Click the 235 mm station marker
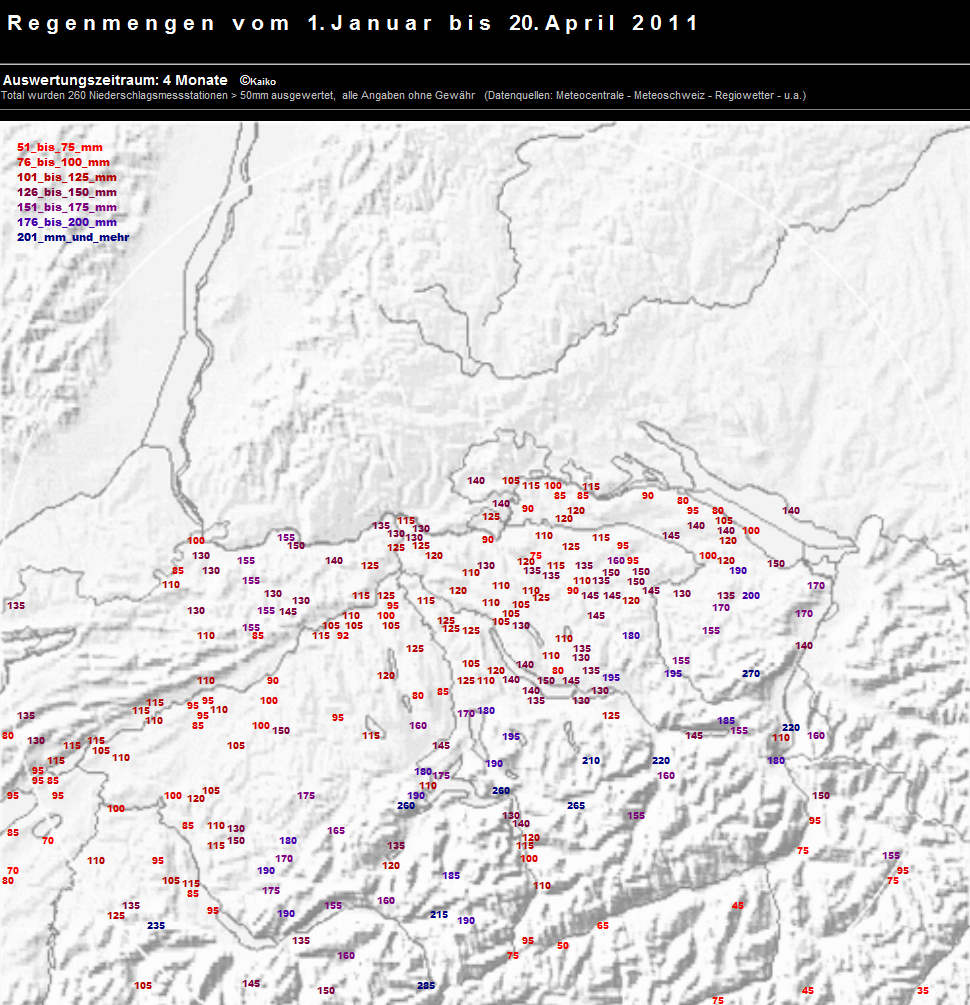 coord(156,926)
